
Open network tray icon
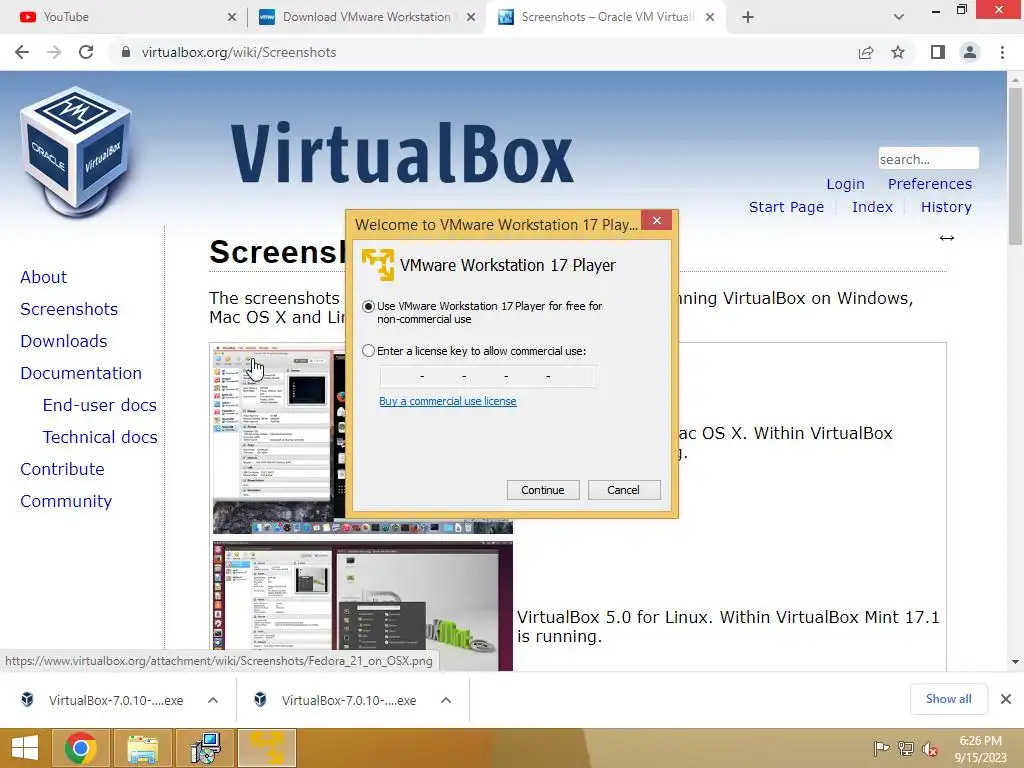[906, 749]
